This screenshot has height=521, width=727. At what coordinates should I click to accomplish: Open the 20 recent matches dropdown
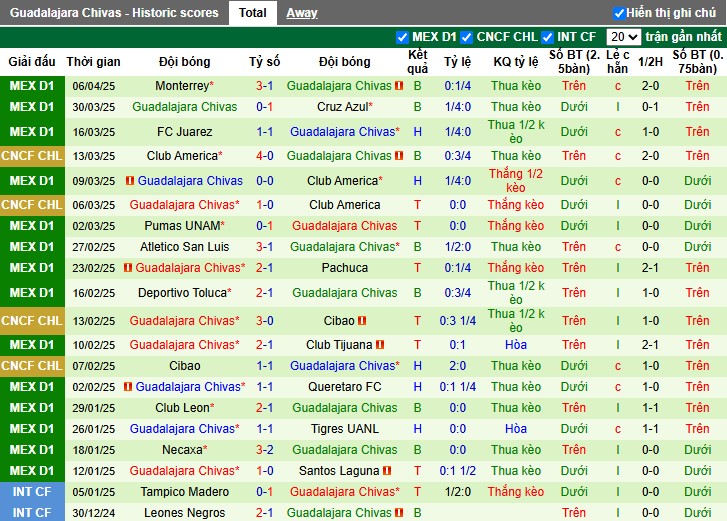coord(624,37)
